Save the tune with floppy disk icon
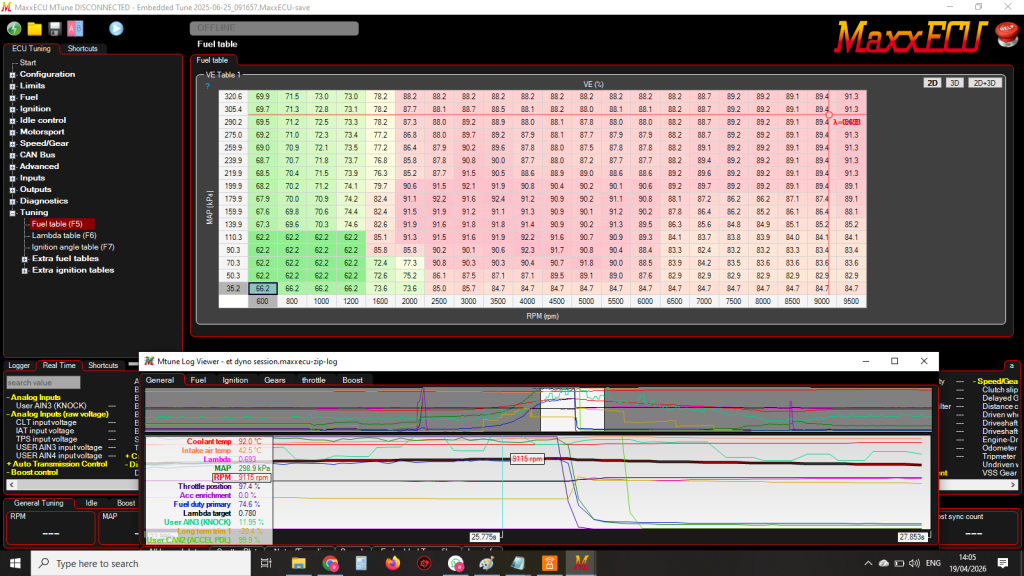Image resolution: width=1024 pixels, height=576 pixels. 55,28
